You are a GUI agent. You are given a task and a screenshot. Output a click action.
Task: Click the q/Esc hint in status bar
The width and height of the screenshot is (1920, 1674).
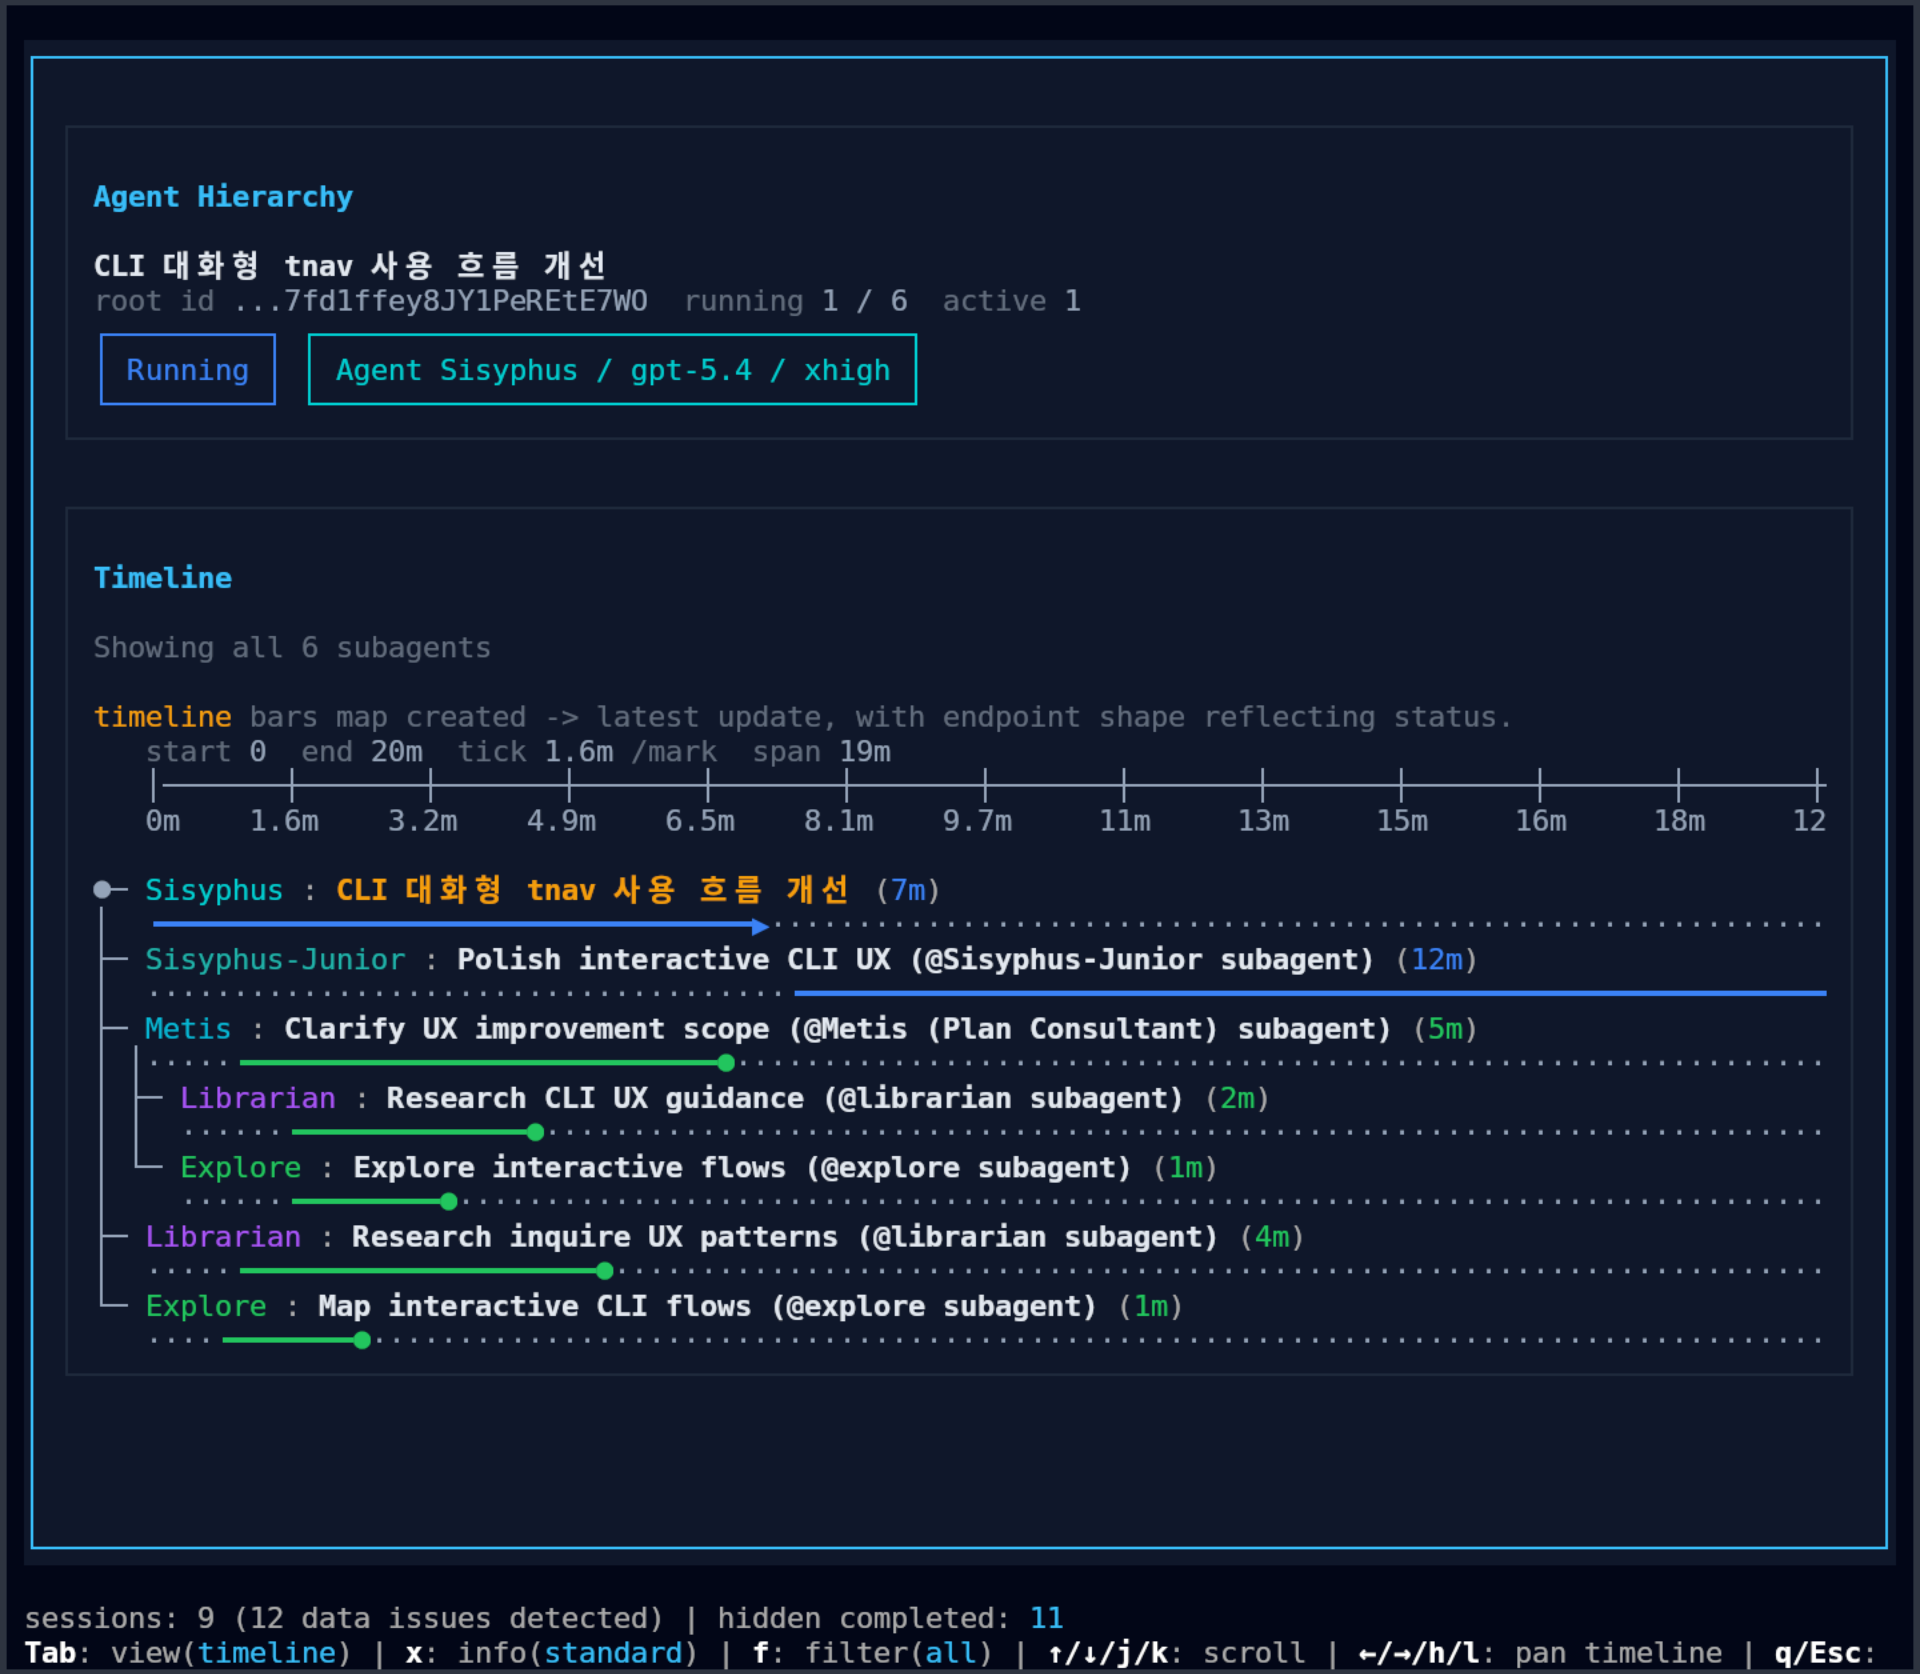1825,1653
